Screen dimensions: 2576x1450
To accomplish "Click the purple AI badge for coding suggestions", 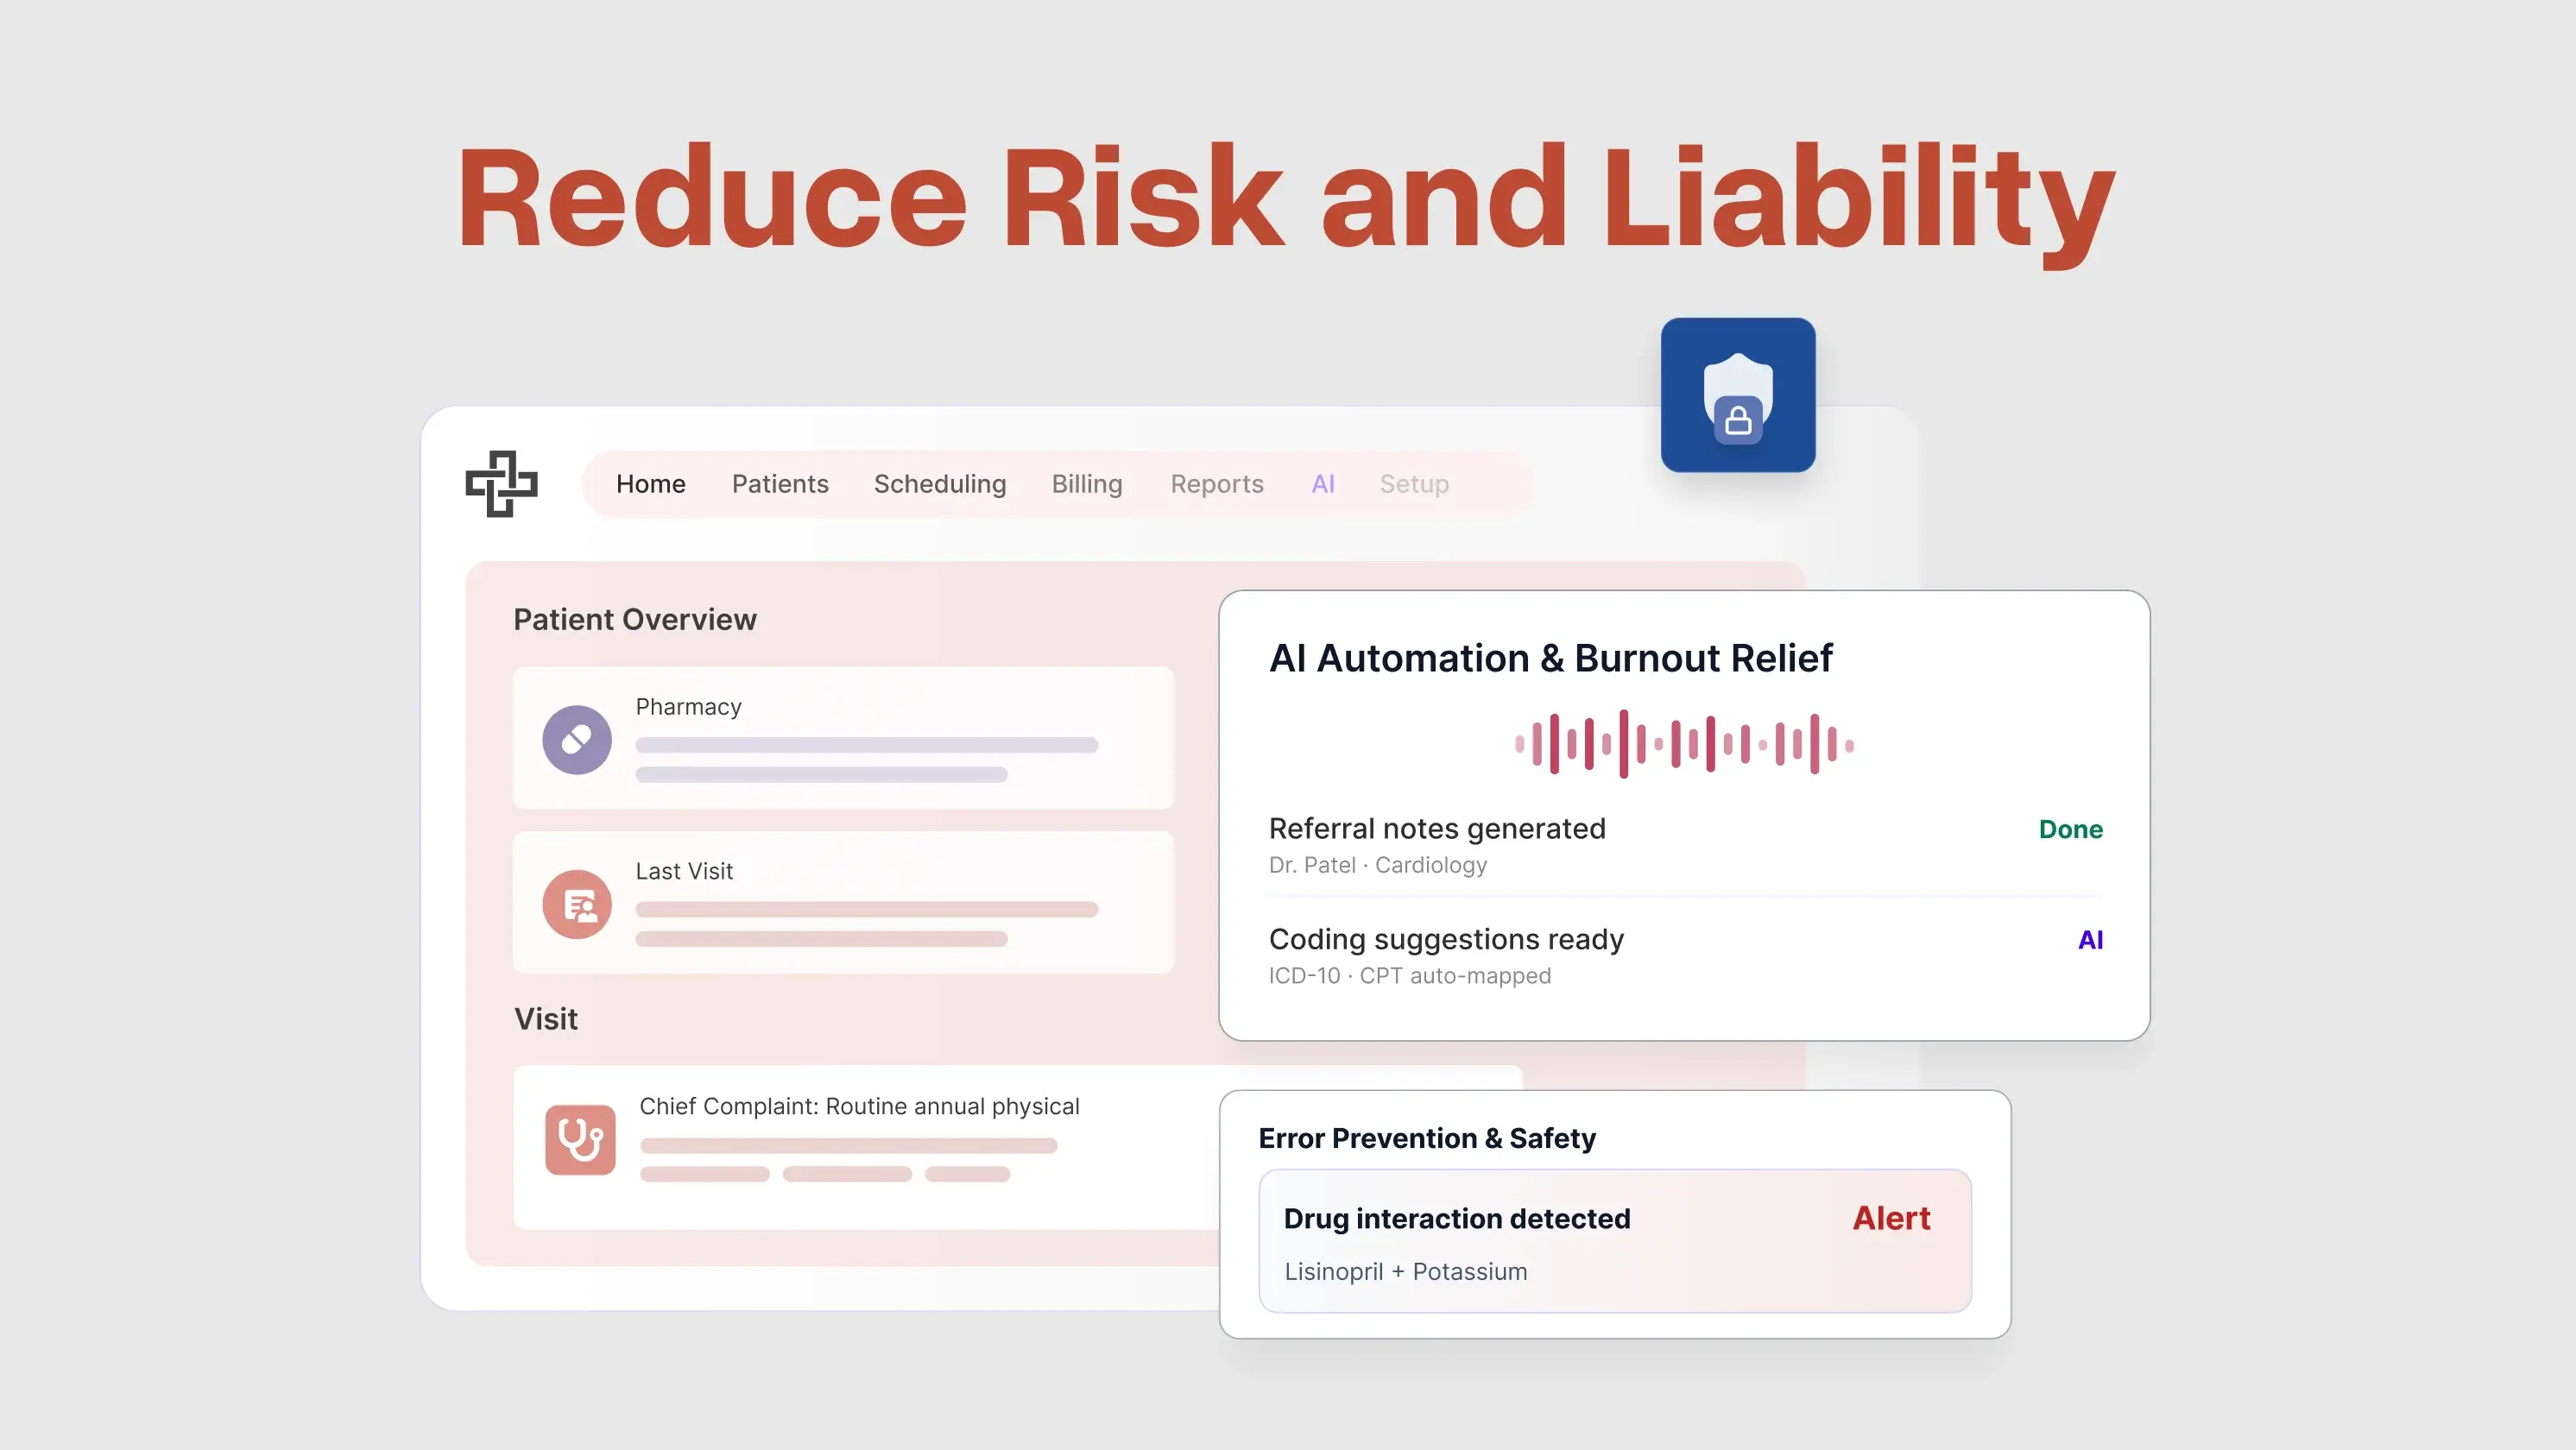I will [2090, 939].
